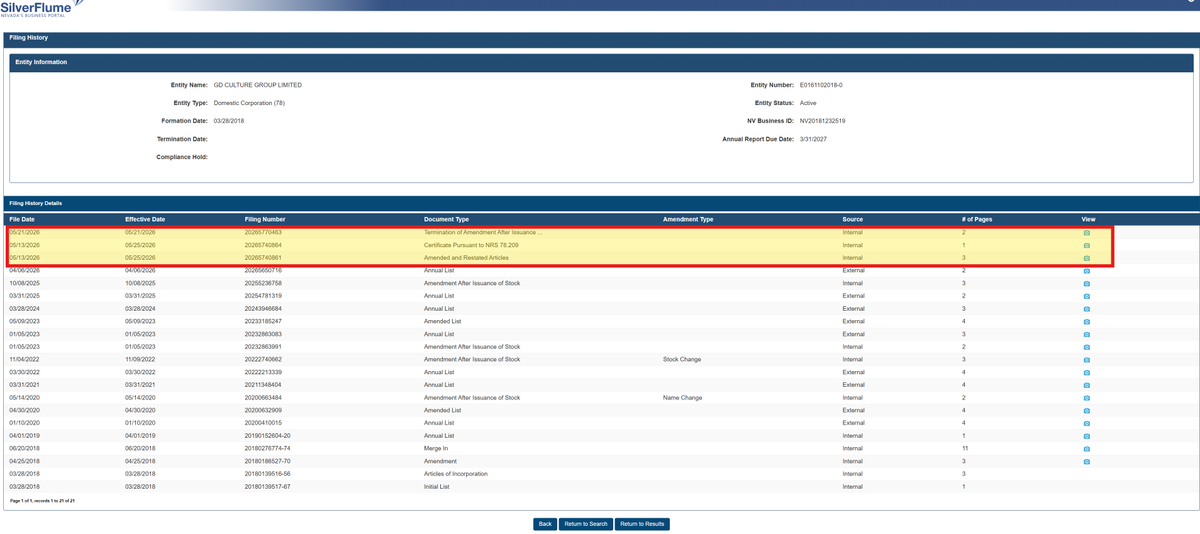
Task: Select Entity Status value Active
Action: (x=808, y=103)
